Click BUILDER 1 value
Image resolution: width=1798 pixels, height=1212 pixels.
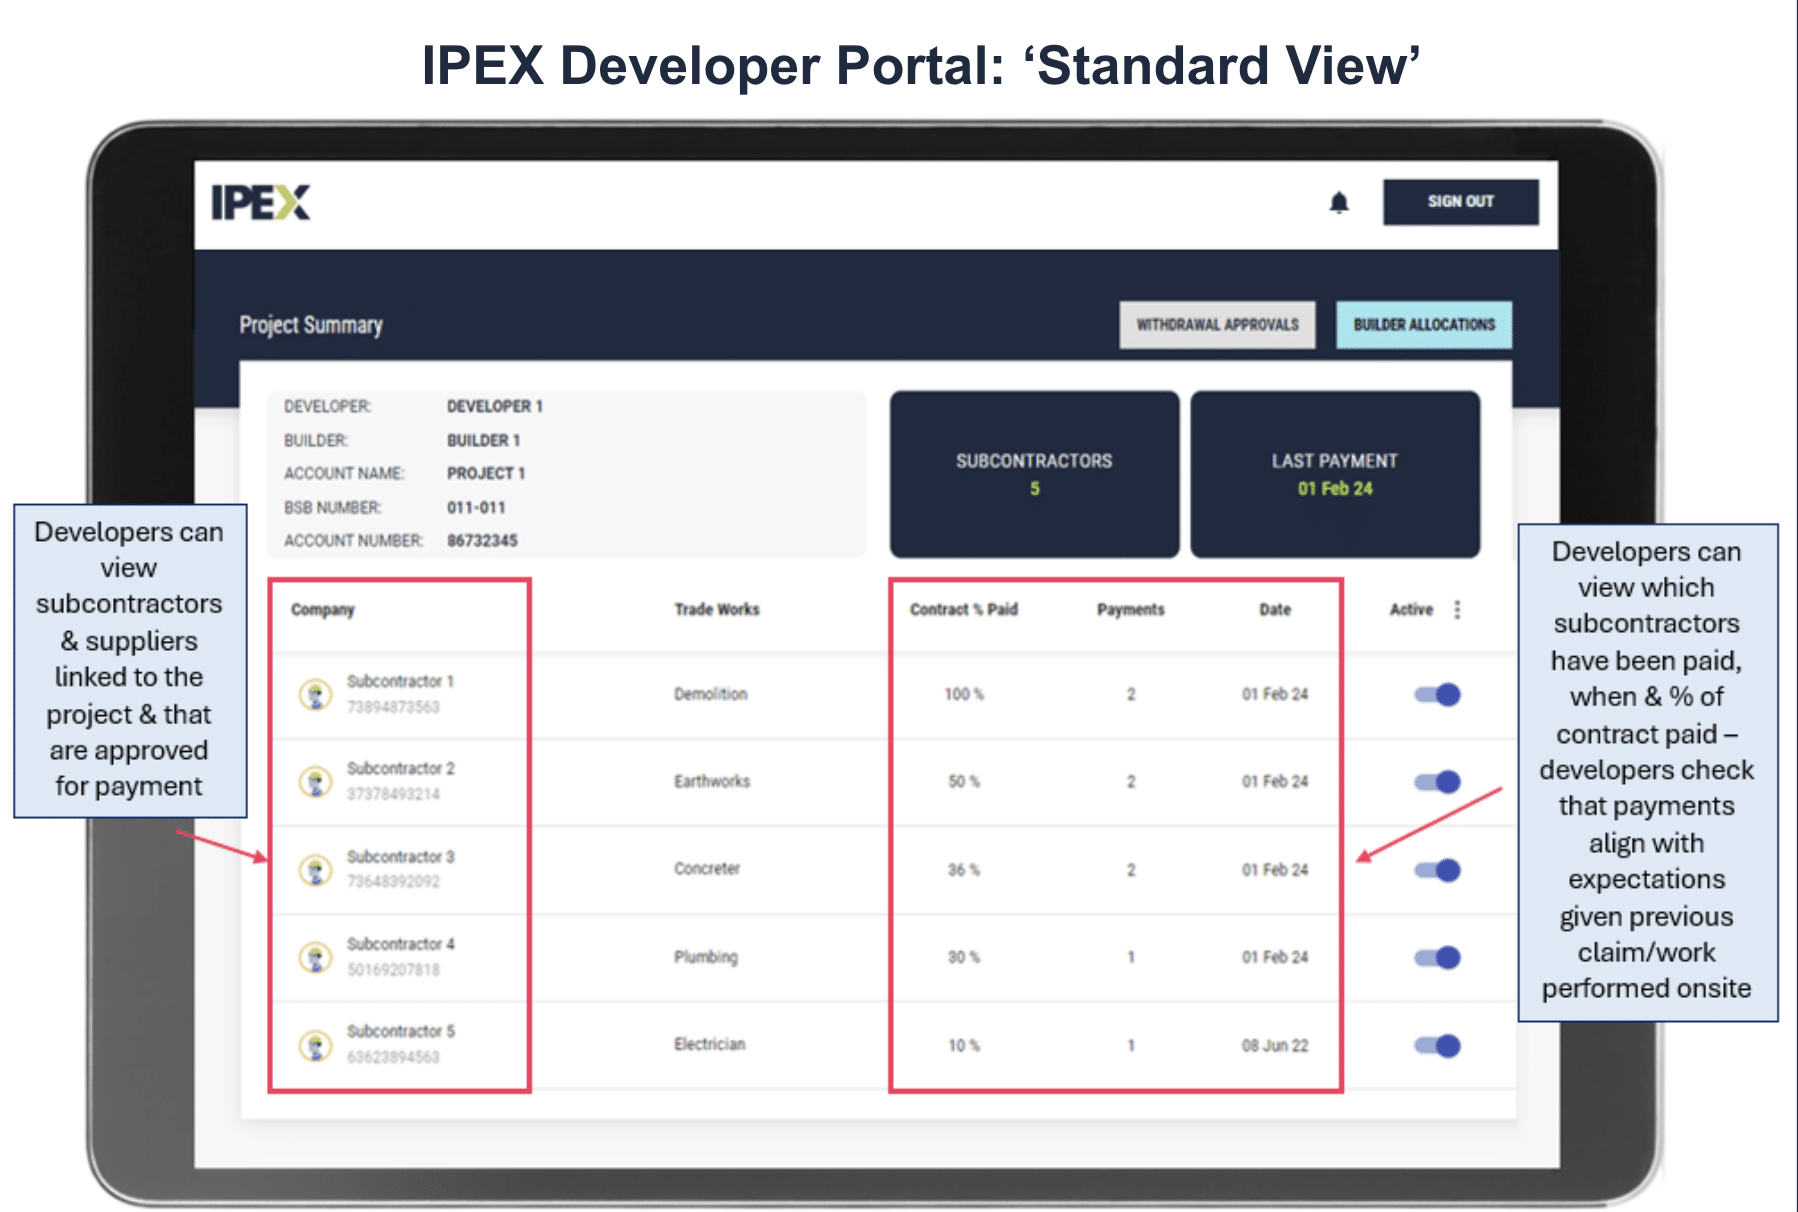pos(483,440)
